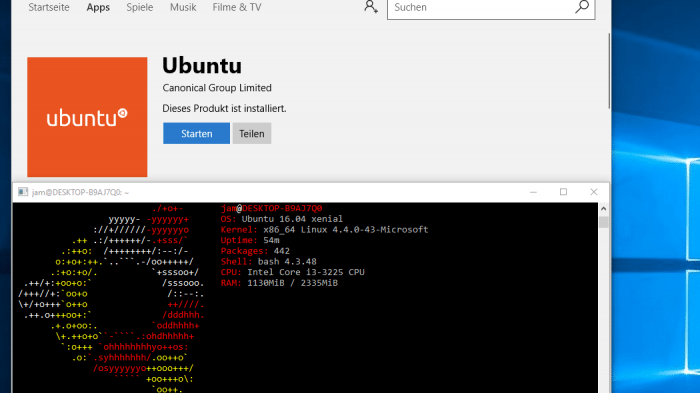Click the orange Ubuntu app logo
The height and width of the screenshot is (393, 700).
[87, 117]
